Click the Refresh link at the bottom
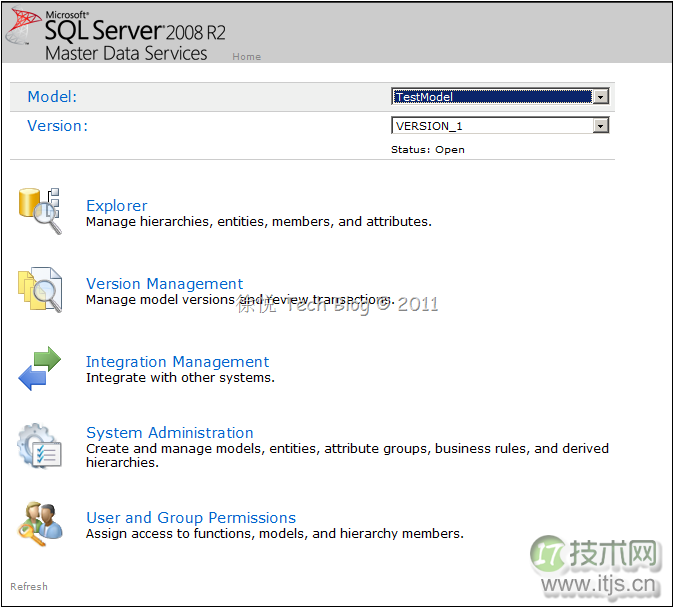Viewport: 675px width, 609px height. 29,587
